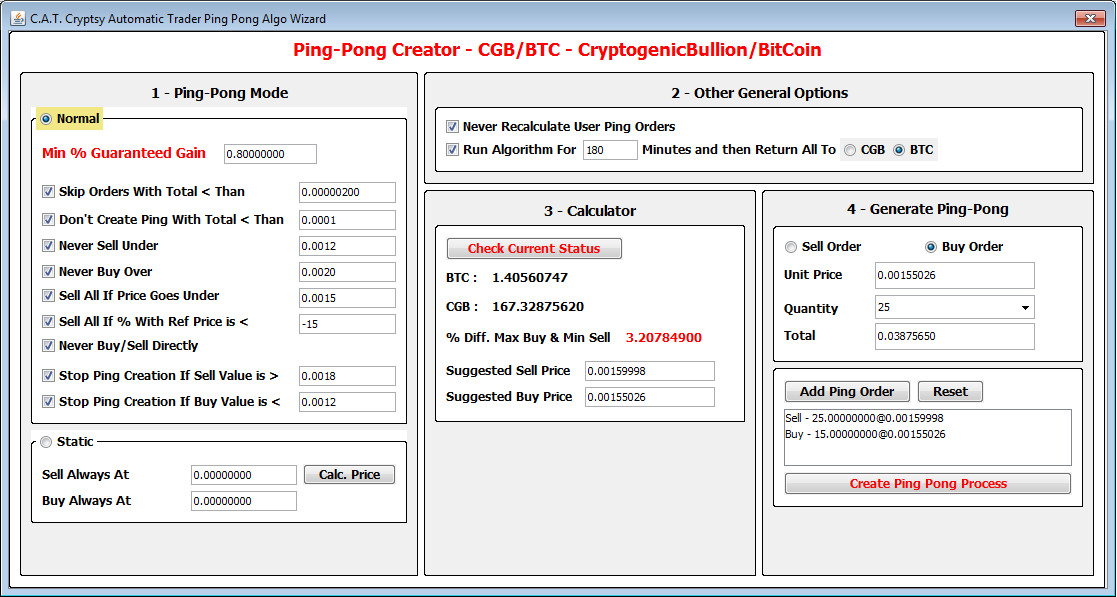Click the Run Algorithm minutes field showing 180
This screenshot has height=597, width=1117.
pos(610,150)
